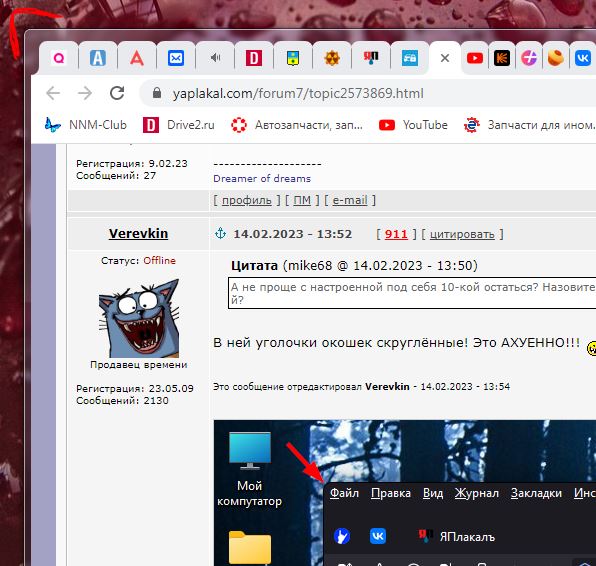Go back to the previous page
596x566 pixels.
[x=53, y=93]
